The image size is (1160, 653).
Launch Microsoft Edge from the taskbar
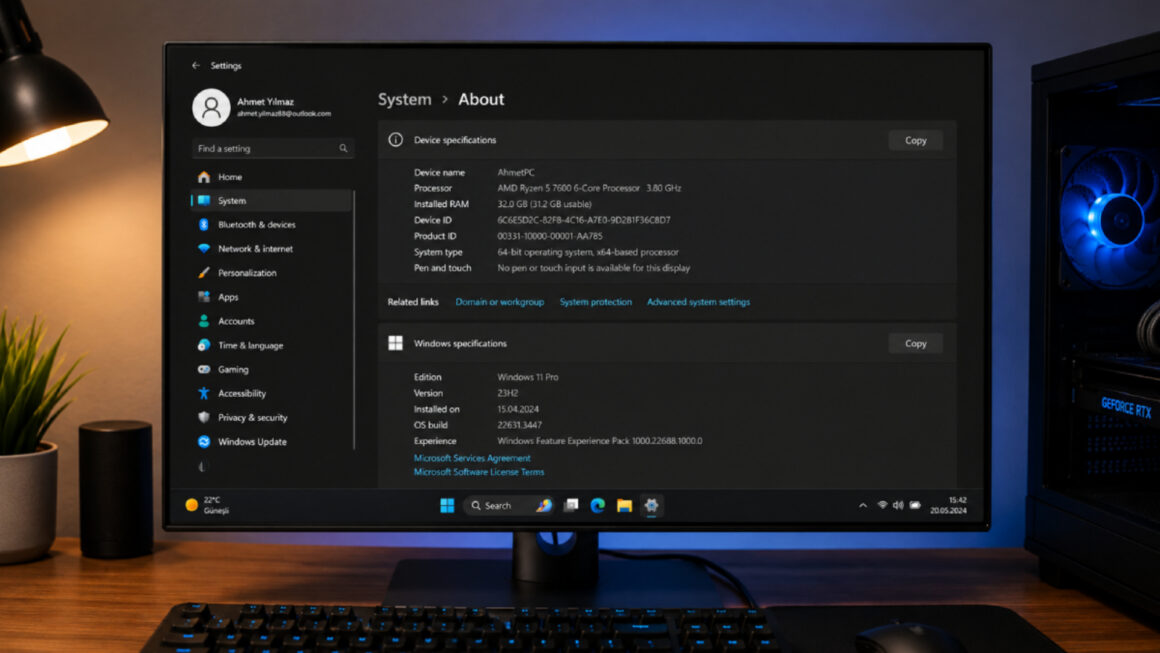598,505
